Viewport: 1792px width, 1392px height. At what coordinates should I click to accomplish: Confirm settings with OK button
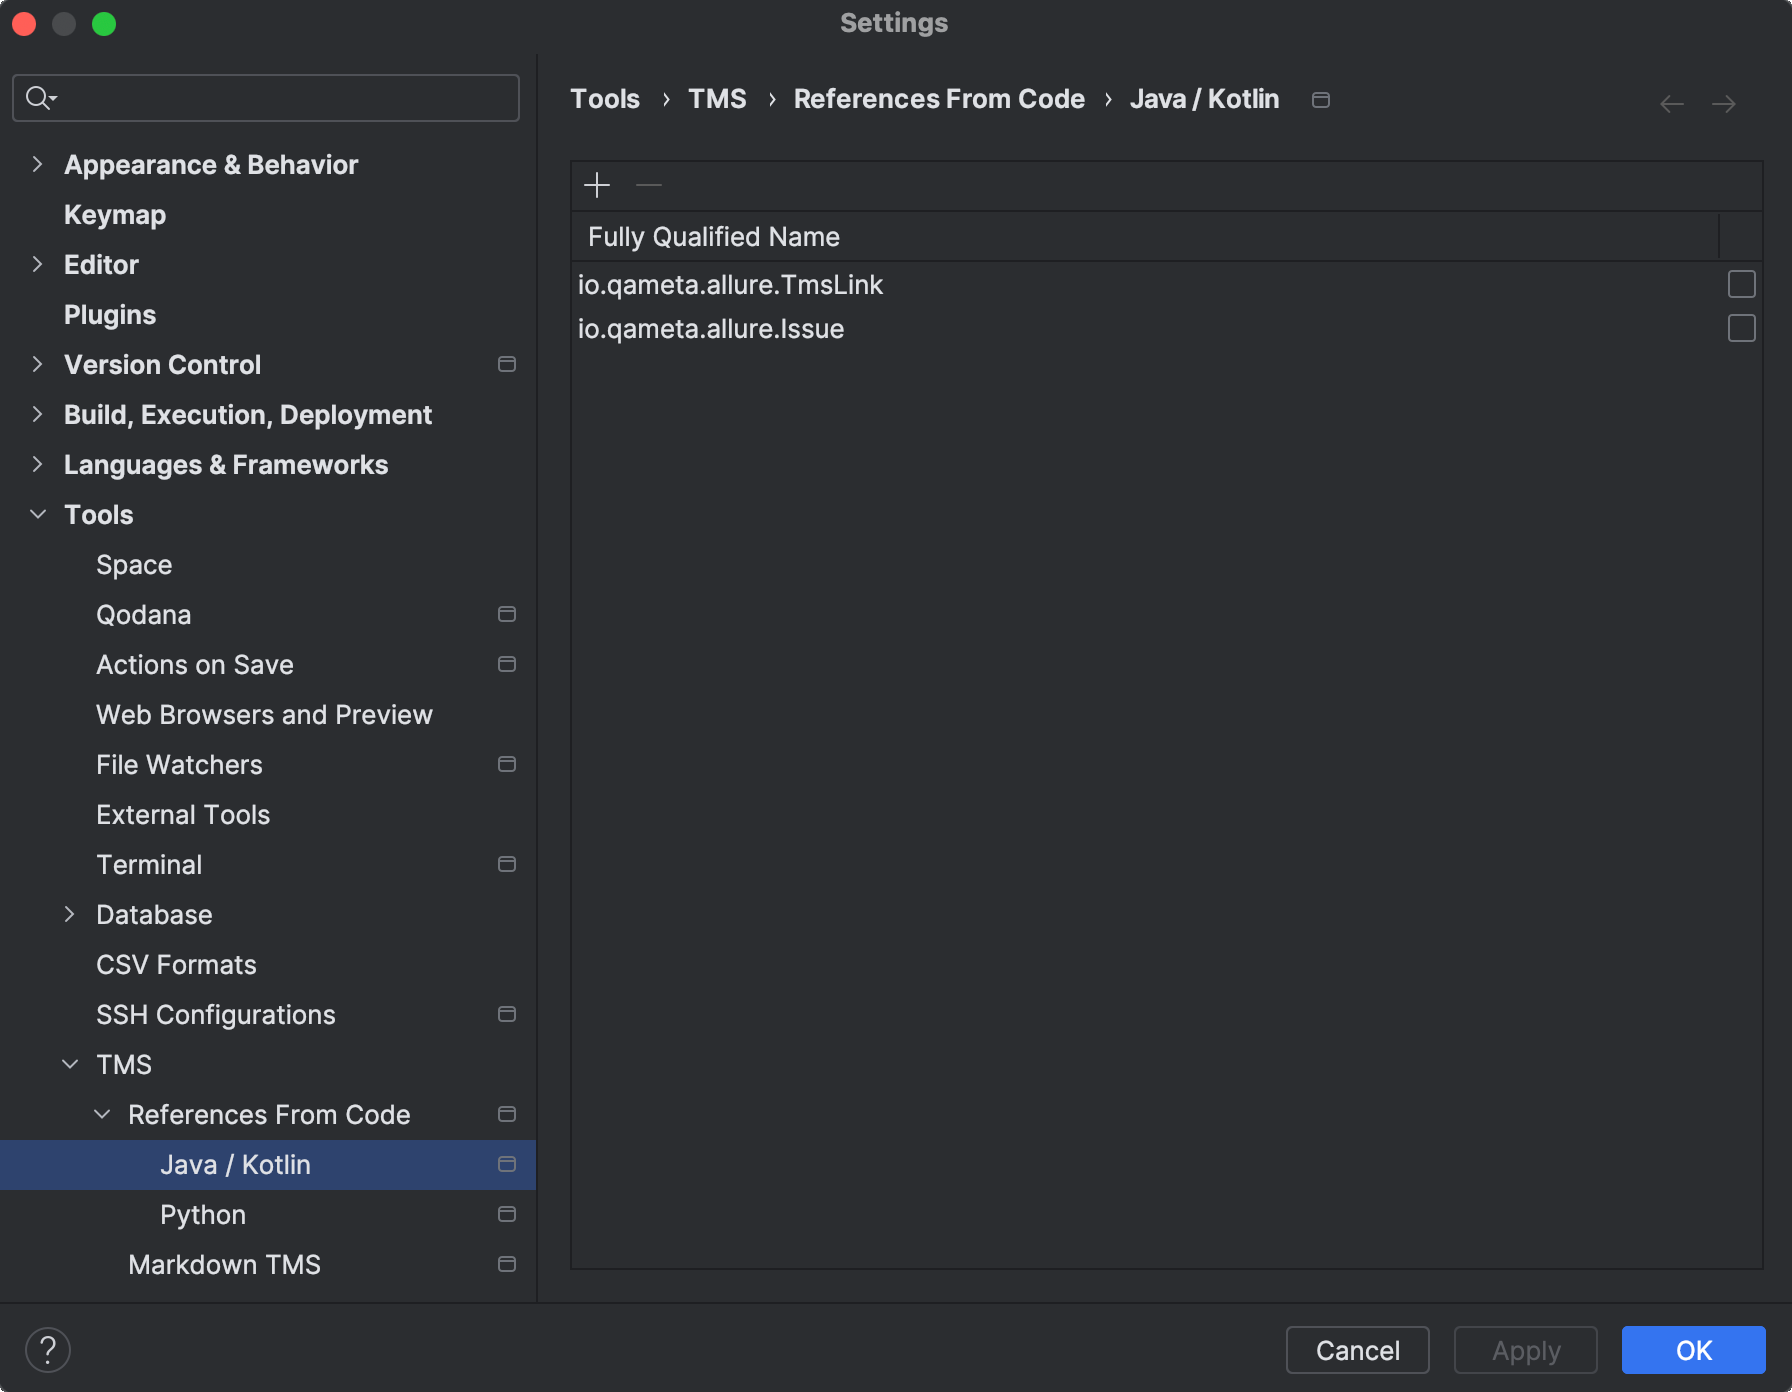click(1693, 1350)
